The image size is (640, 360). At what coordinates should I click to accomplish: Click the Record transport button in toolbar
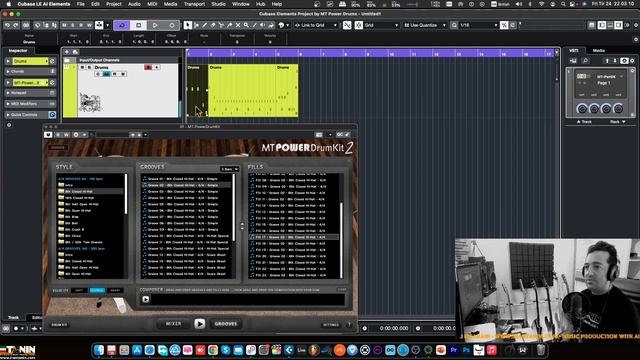coord(171,25)
